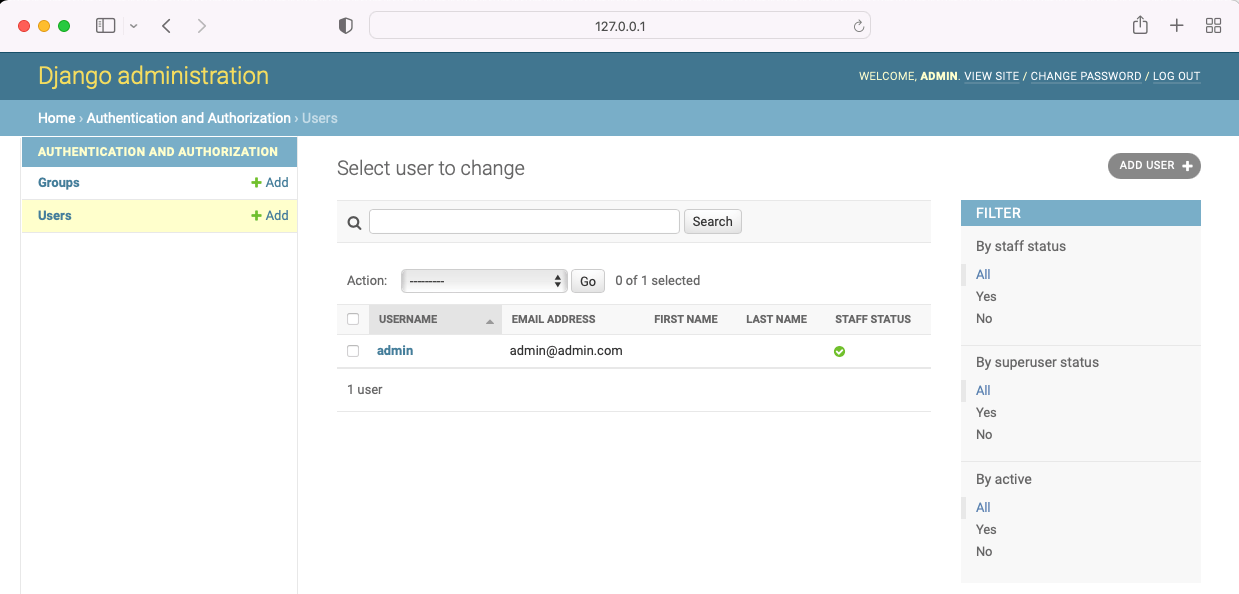This screenshot has width=1239, height=594.
Task: Open the privacy shield icon
Action: coord(346,26)
